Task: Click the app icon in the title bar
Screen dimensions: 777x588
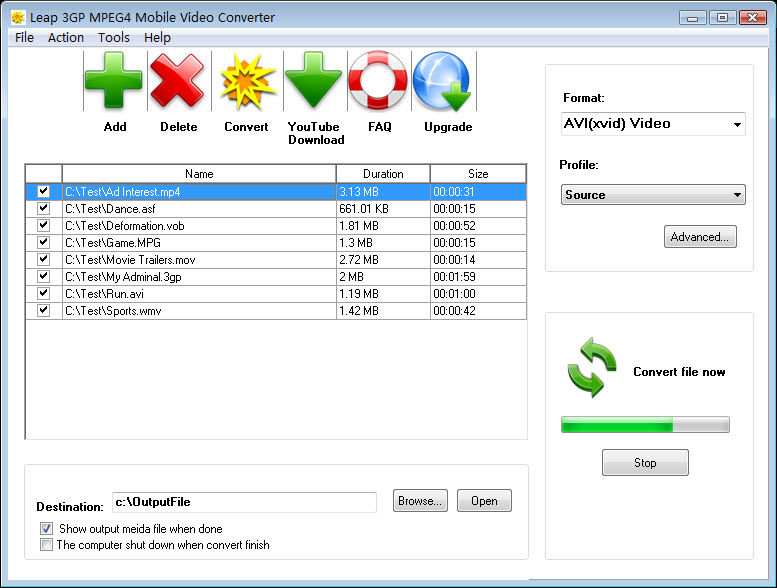Action: pyautogui.click(x=18, y=18)
